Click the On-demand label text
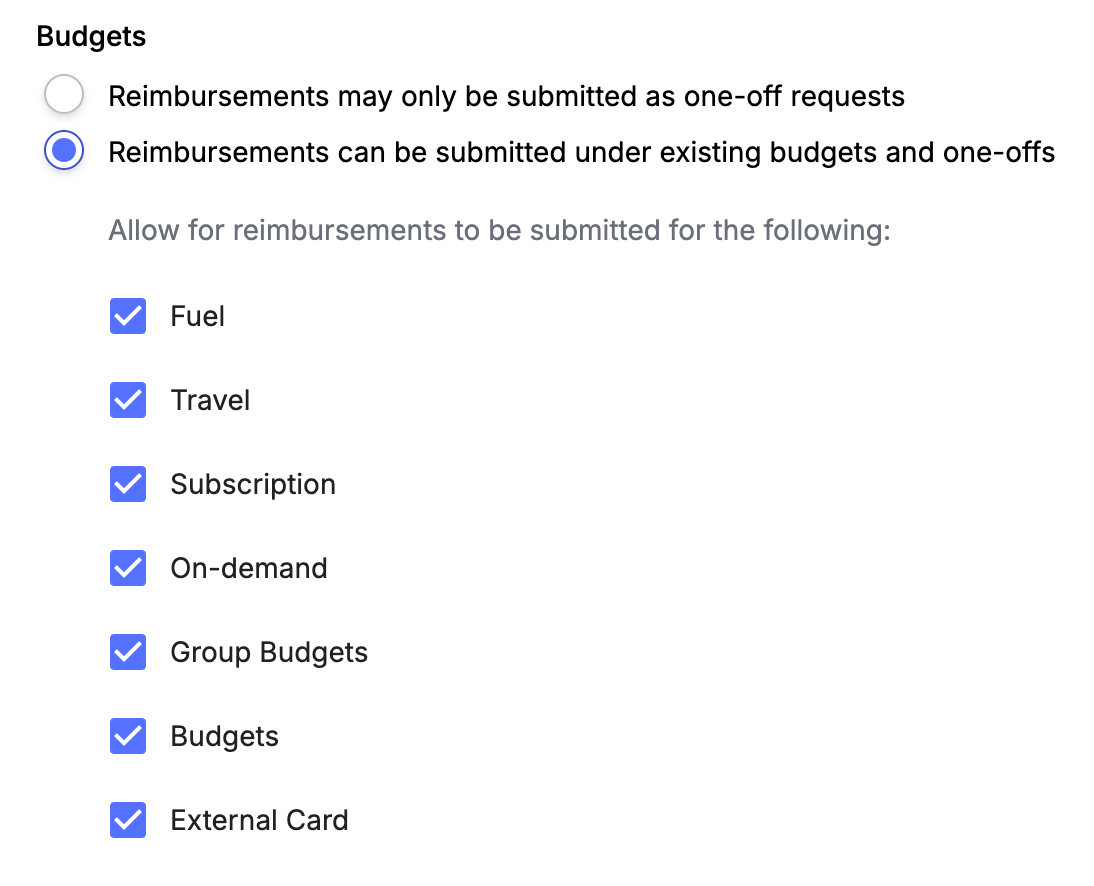Viewport: 1094px width, 886px height. [x=249, y=568]
